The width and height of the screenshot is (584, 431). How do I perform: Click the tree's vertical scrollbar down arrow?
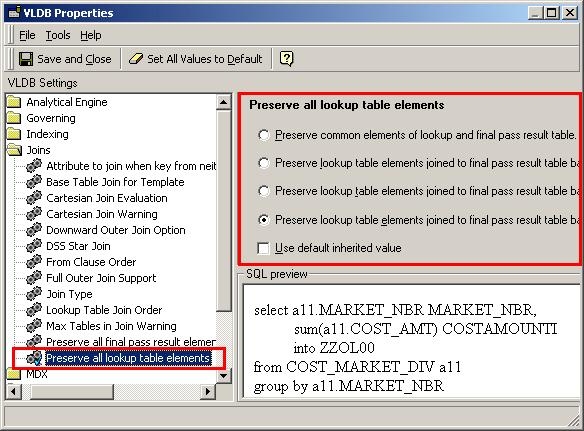223,375
